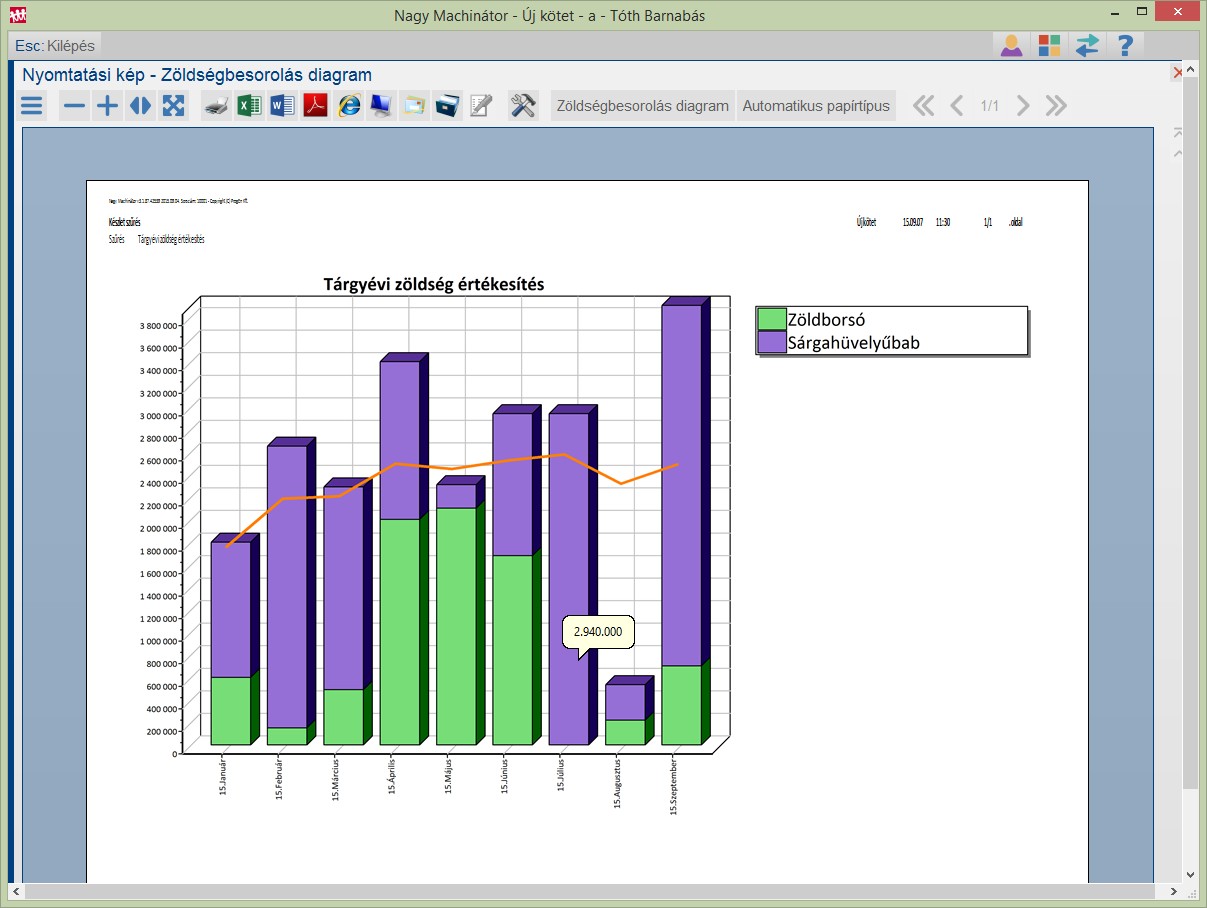Export the diagram to Word

[x=282, y=106]
